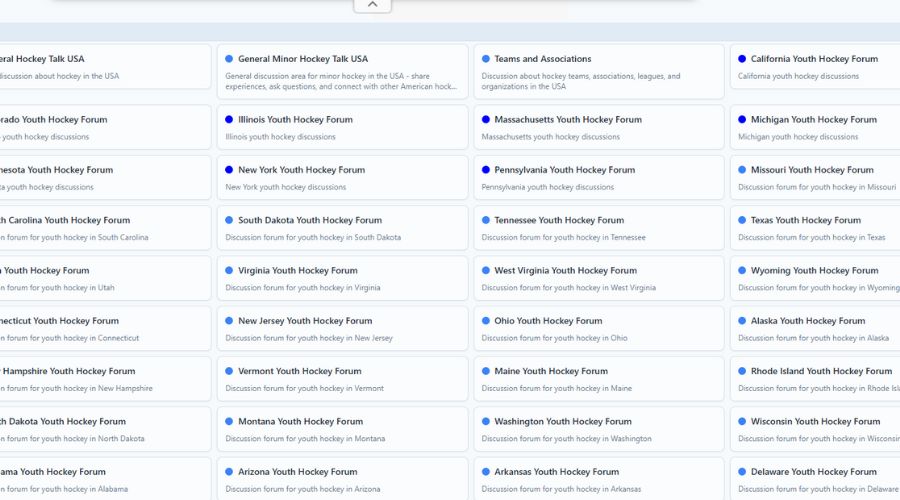
Task: Click status dot beside Ohio Youth Hockey Forum
Action: click(x=486, y=321)
